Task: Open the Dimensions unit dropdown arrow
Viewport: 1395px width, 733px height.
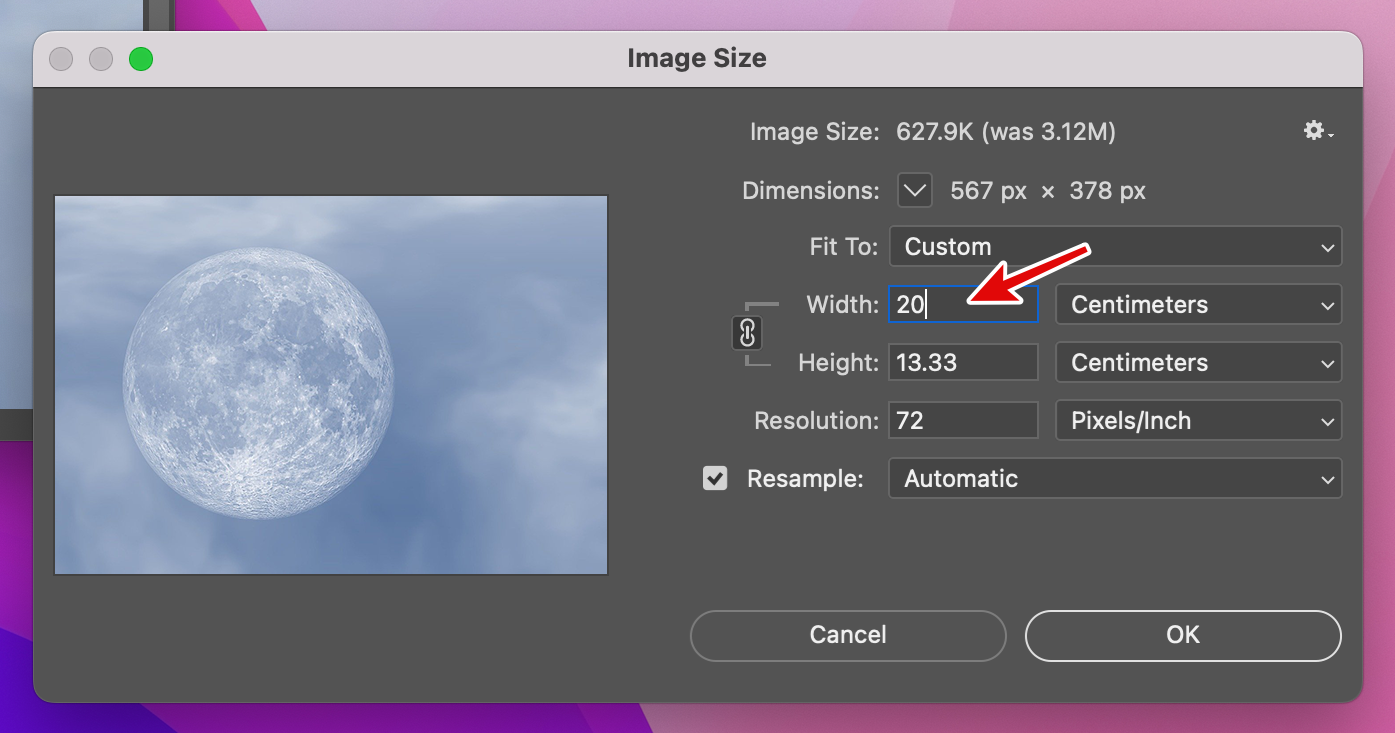Action: tap(915, 190)
